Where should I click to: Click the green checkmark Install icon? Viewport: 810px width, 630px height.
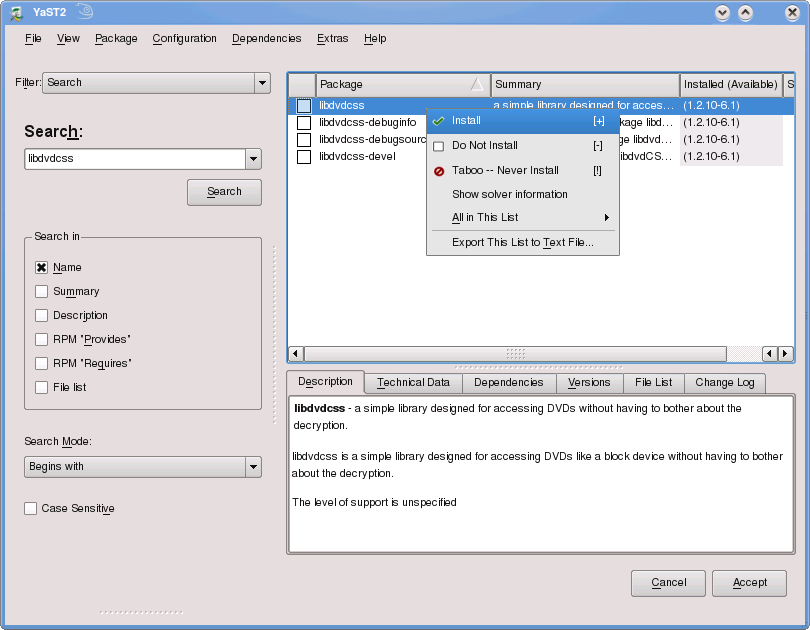[439, 121]
